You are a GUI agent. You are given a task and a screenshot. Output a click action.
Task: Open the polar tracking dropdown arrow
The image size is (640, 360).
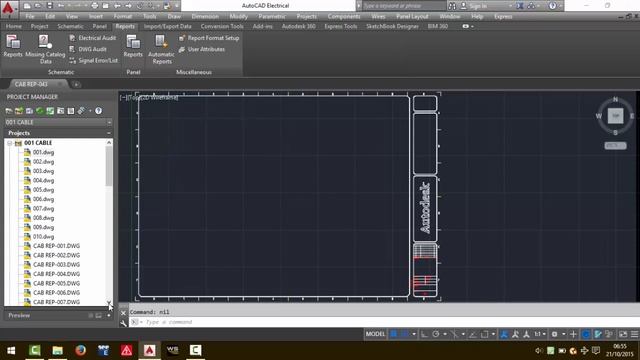(x=445, y=334)
